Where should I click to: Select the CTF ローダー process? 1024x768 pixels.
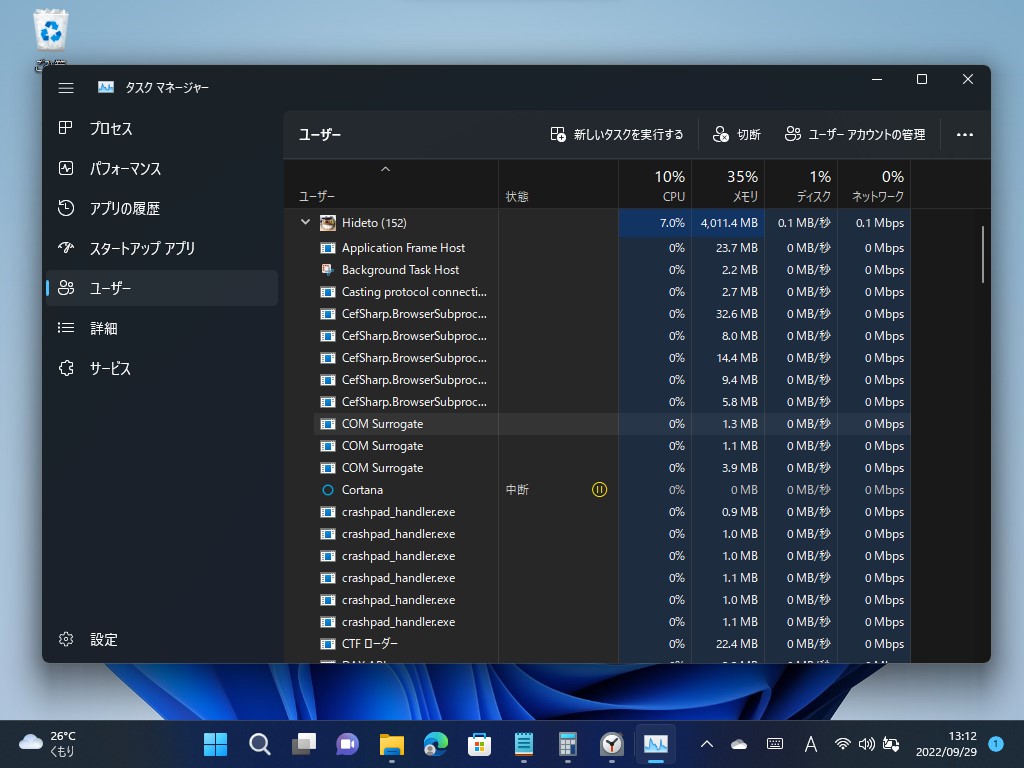click(x=613, y=644)
